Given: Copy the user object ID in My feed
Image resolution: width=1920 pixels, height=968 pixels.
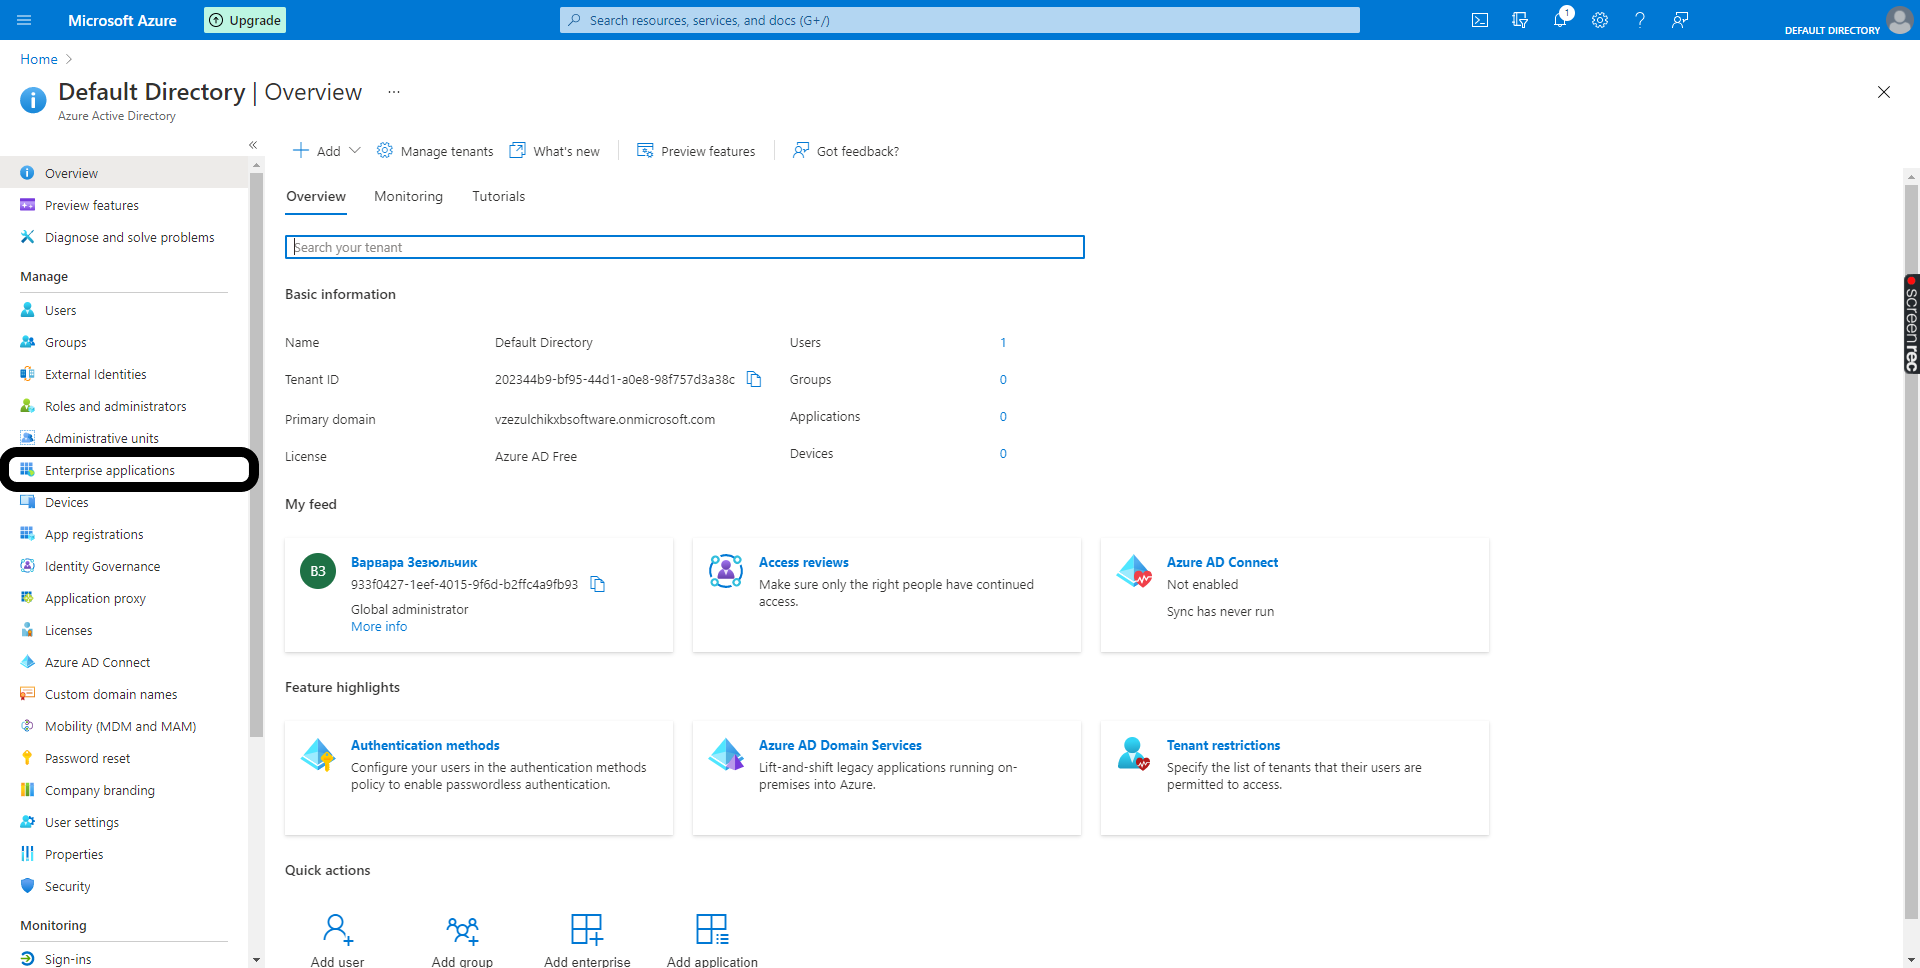Looking at the screenshot, I should (597, 584).
